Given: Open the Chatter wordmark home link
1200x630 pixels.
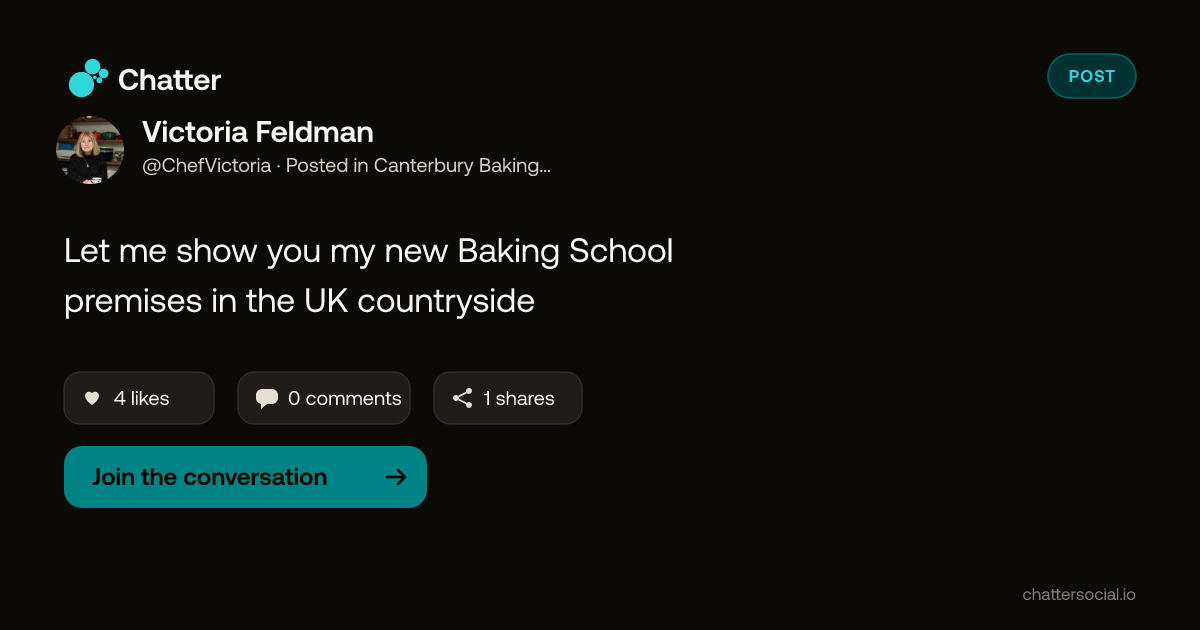Looking at the screenshot, I should [169, 80].
